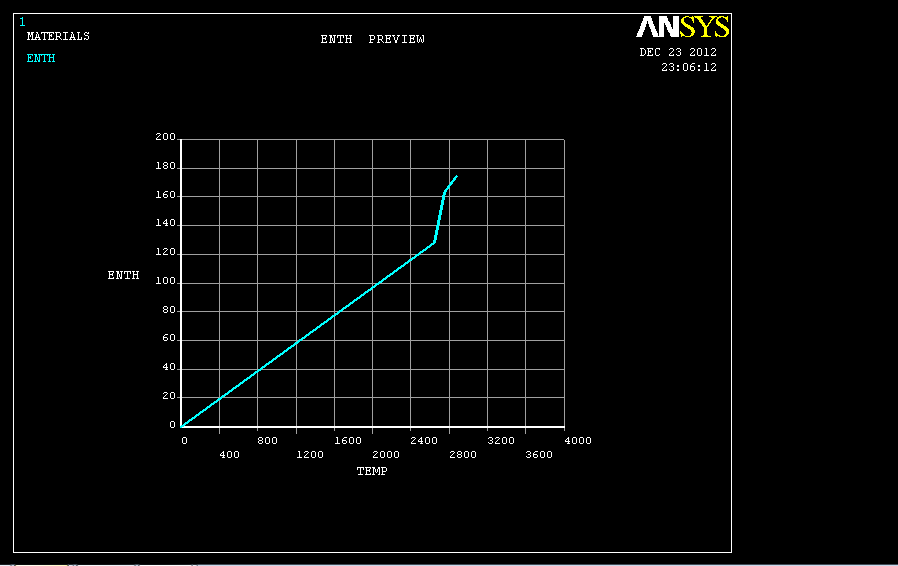Click the 200 tick label on ENTH axis

[x=166, y=136]
